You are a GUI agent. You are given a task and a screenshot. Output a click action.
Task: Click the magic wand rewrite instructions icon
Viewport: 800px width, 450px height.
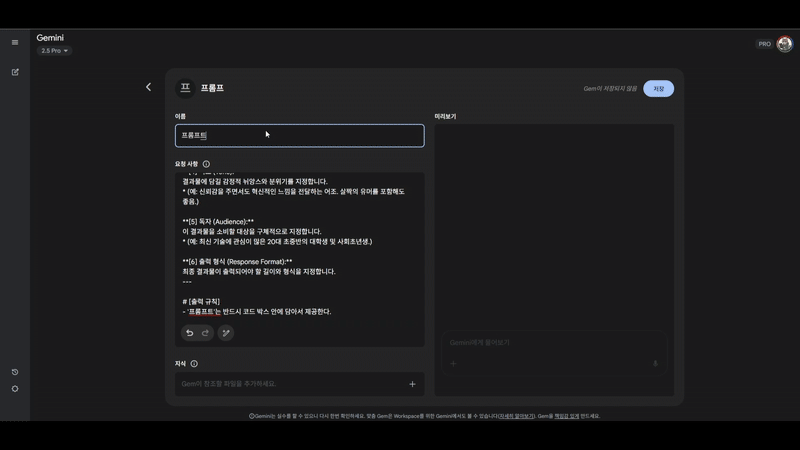tap(226, 333)
